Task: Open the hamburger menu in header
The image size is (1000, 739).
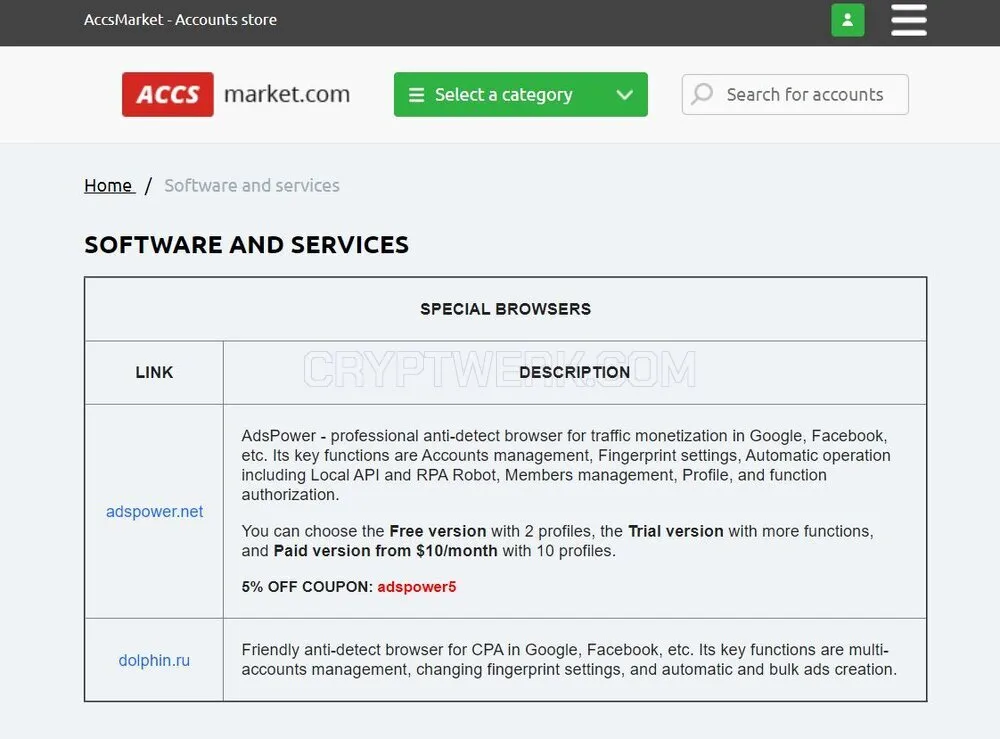Action: tap(909, 20)
